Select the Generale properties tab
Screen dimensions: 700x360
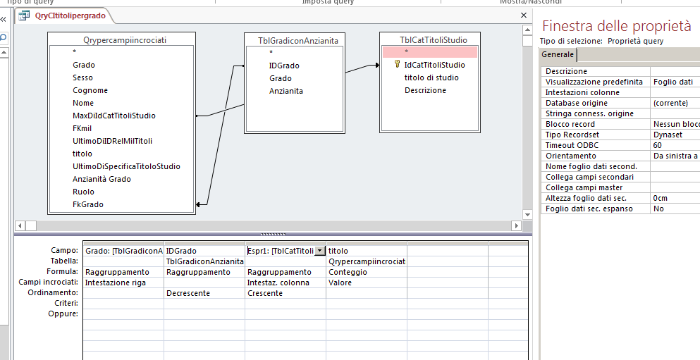[558, 54]
